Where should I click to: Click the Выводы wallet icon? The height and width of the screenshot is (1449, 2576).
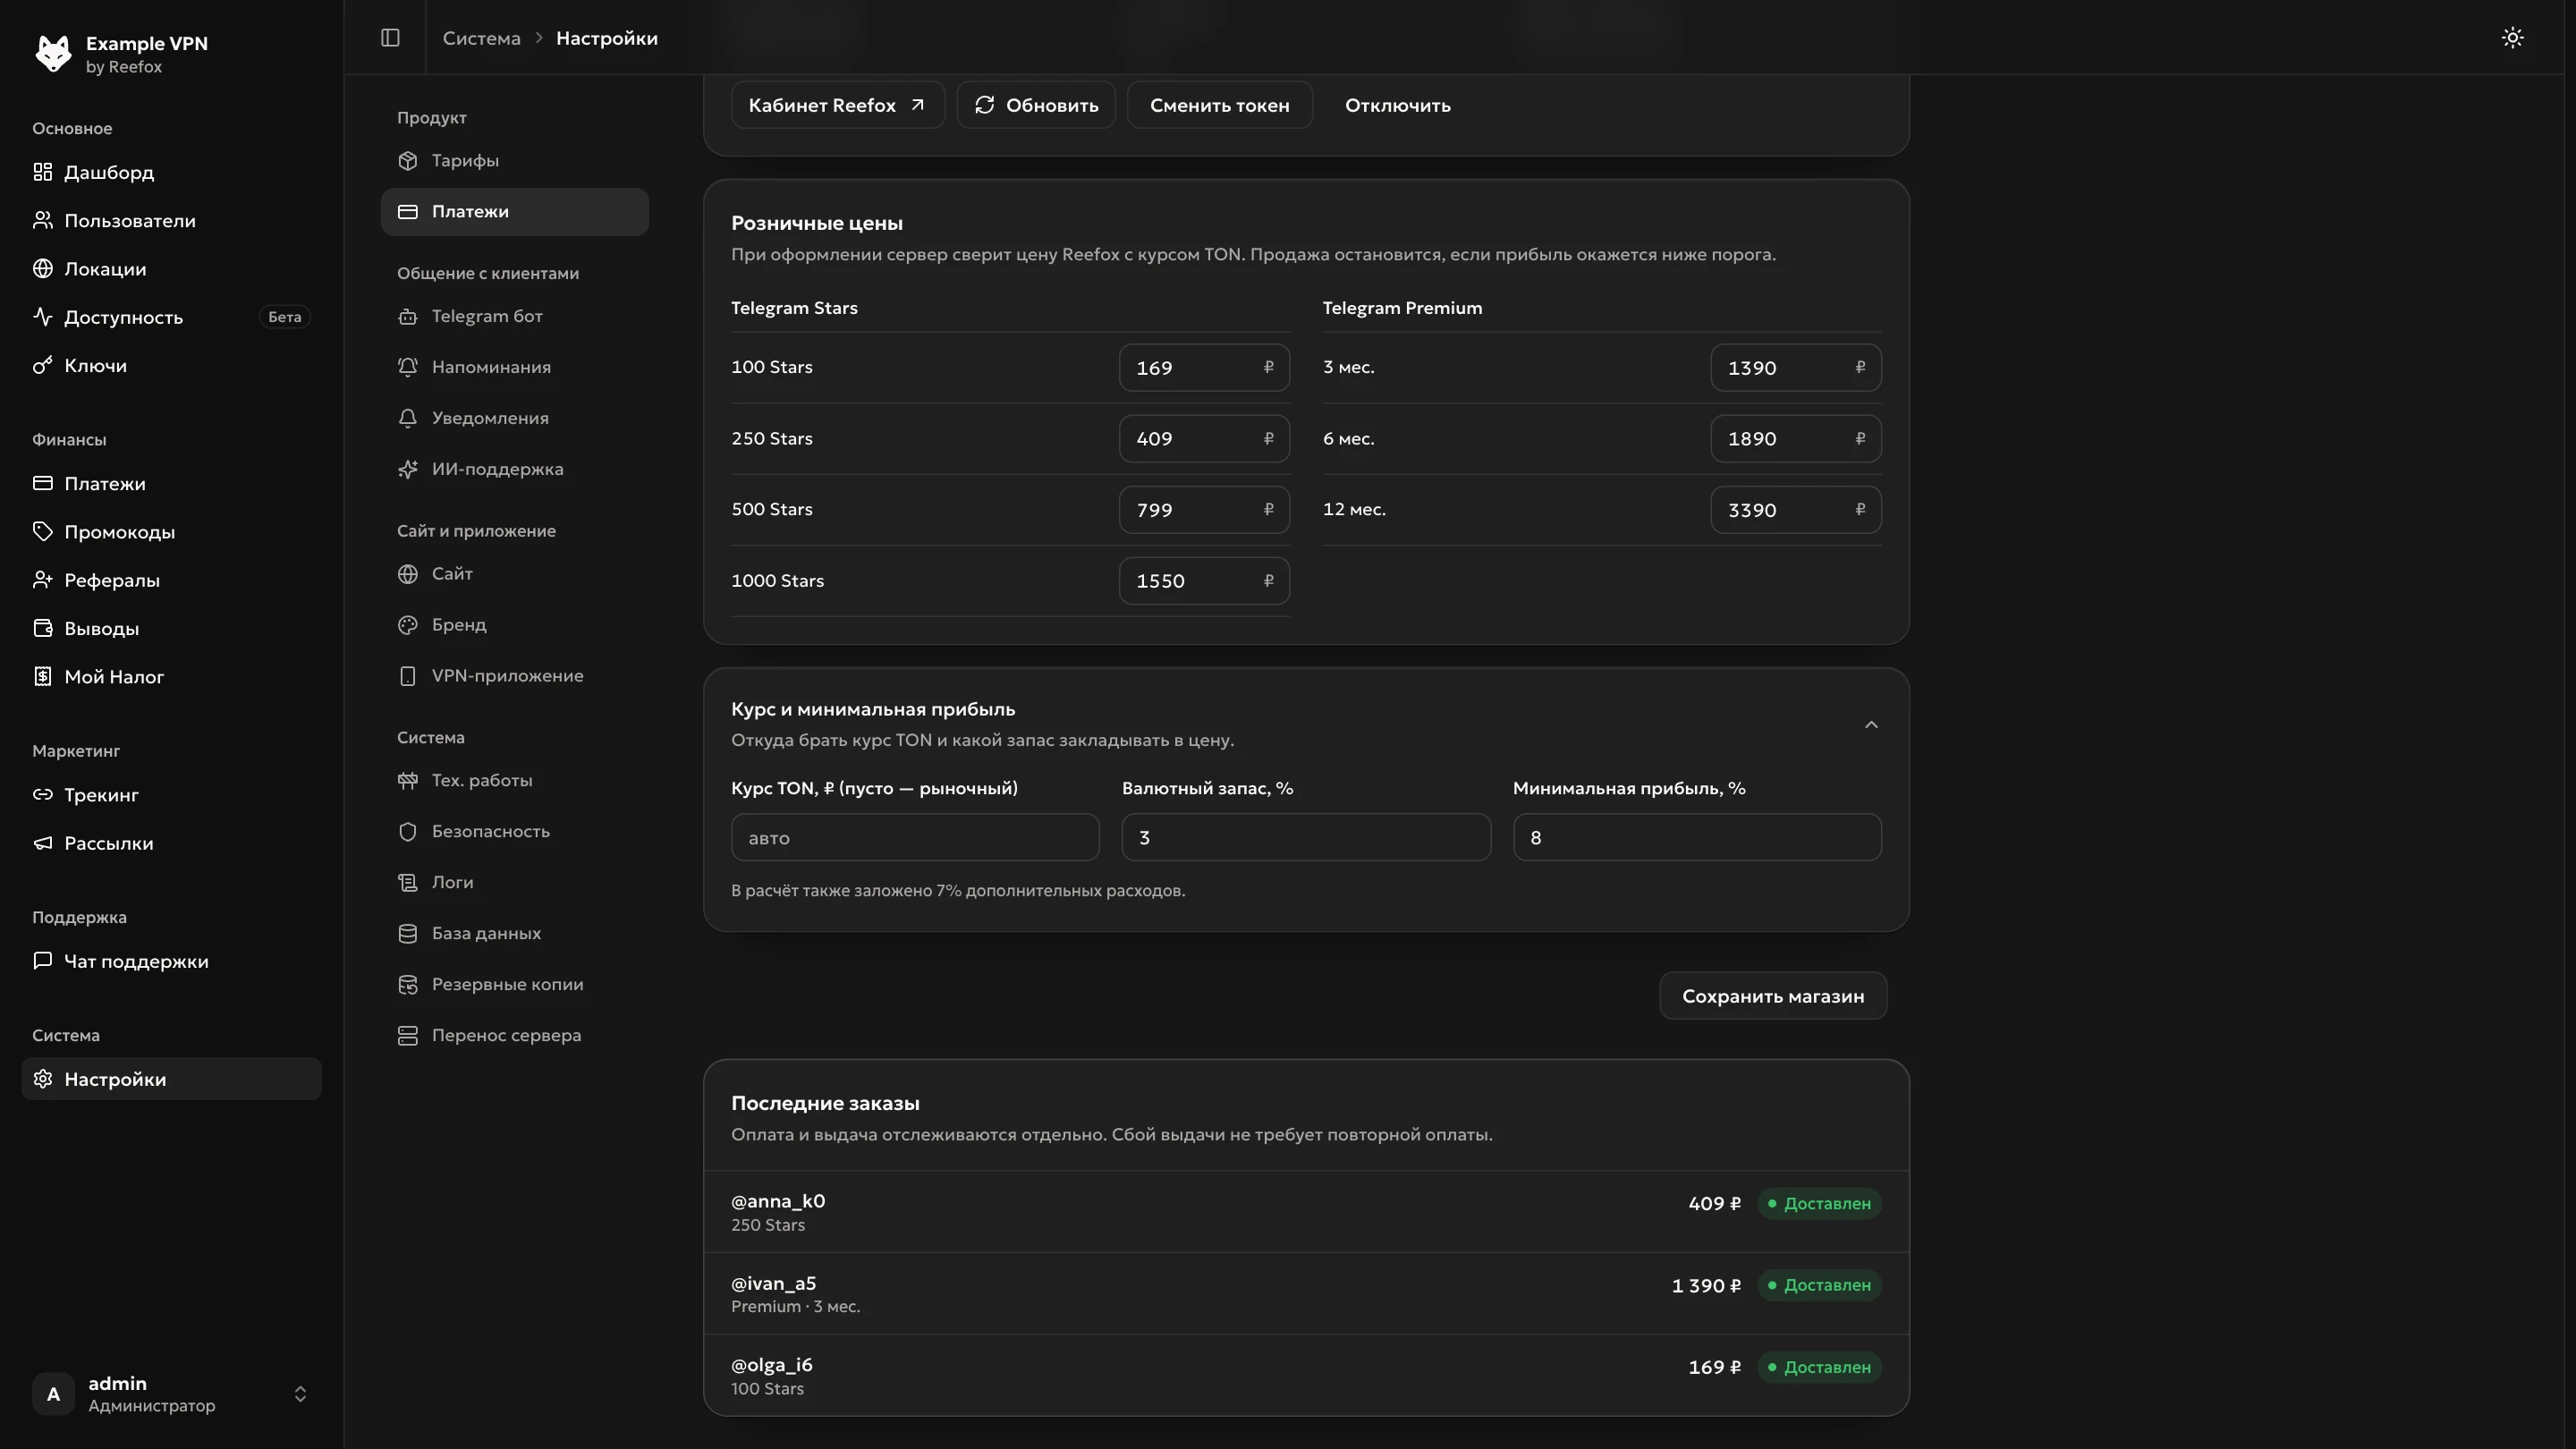[42, 629]
